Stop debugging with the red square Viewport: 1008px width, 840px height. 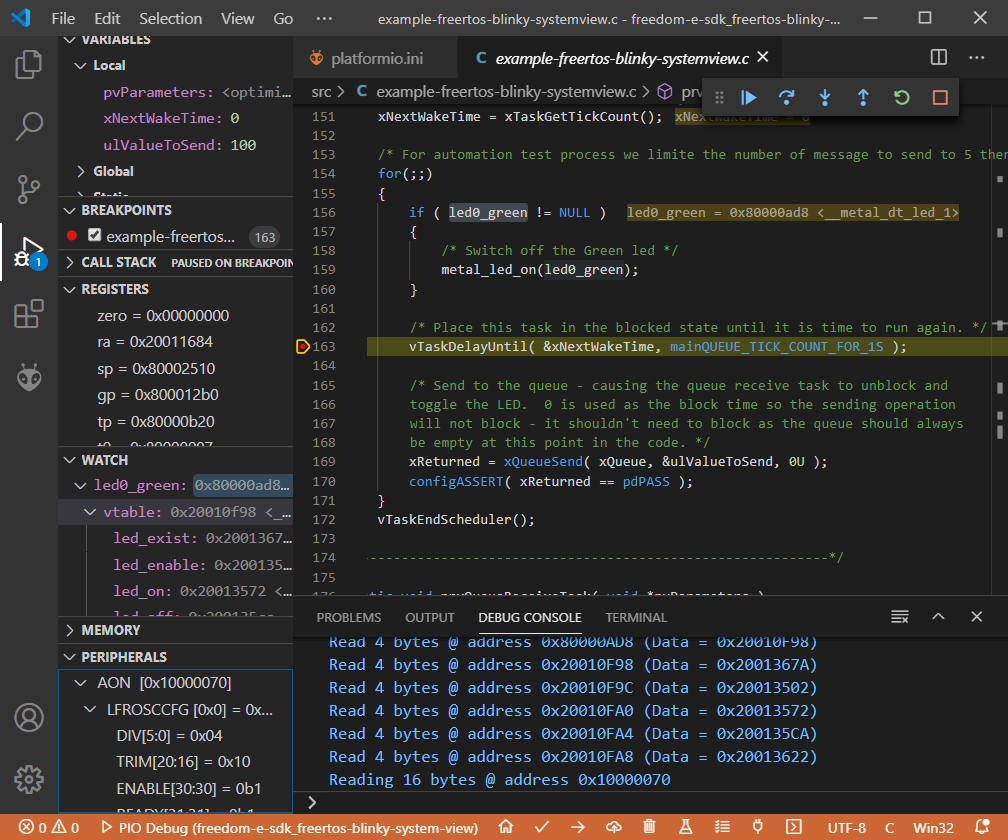pos(938,97)
